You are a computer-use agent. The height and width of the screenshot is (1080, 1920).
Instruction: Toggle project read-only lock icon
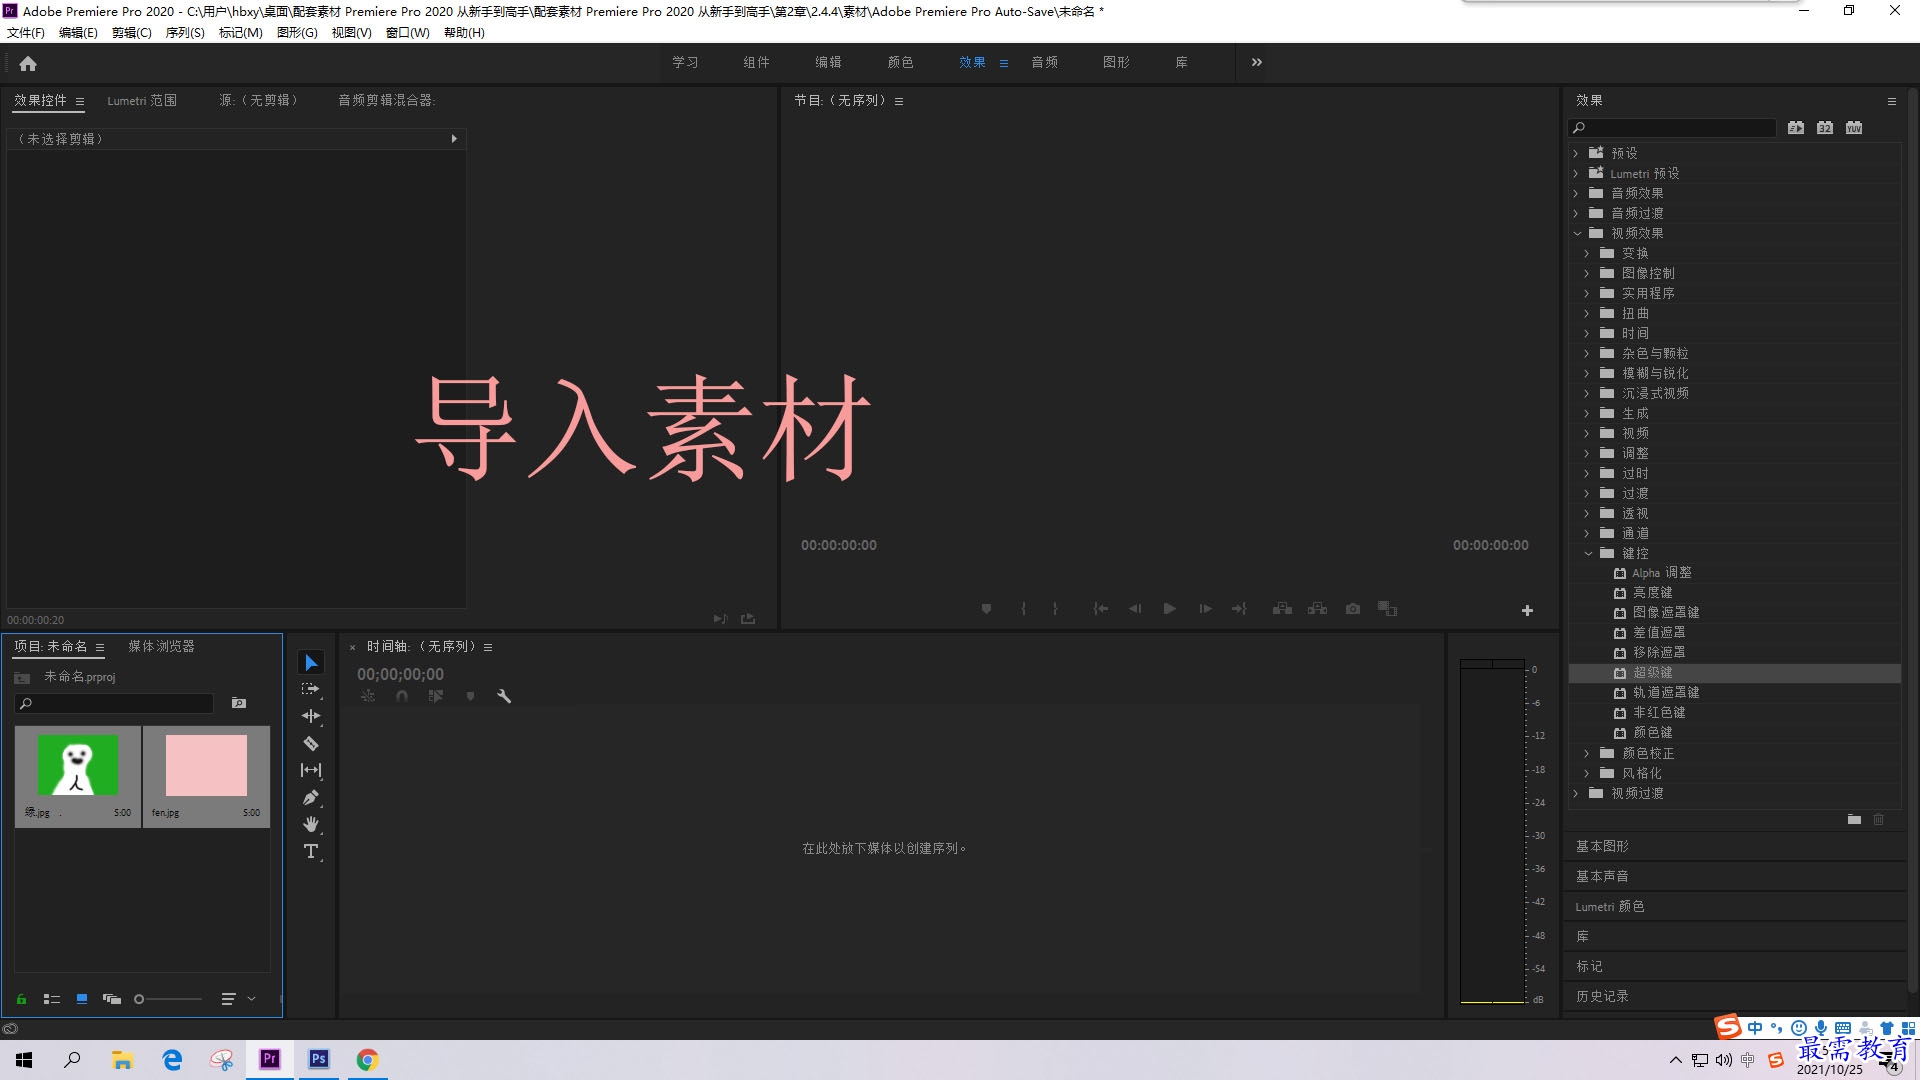pyautogui.click(x=21, y=999)
